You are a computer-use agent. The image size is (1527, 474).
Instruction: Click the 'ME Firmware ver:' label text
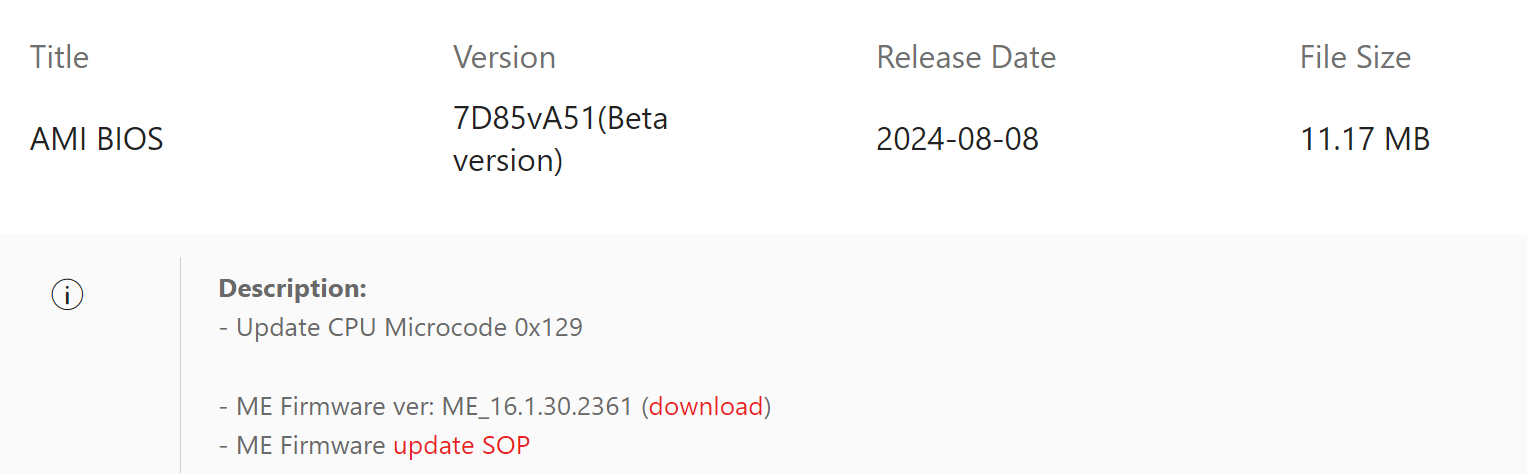(x=332, y=407)
